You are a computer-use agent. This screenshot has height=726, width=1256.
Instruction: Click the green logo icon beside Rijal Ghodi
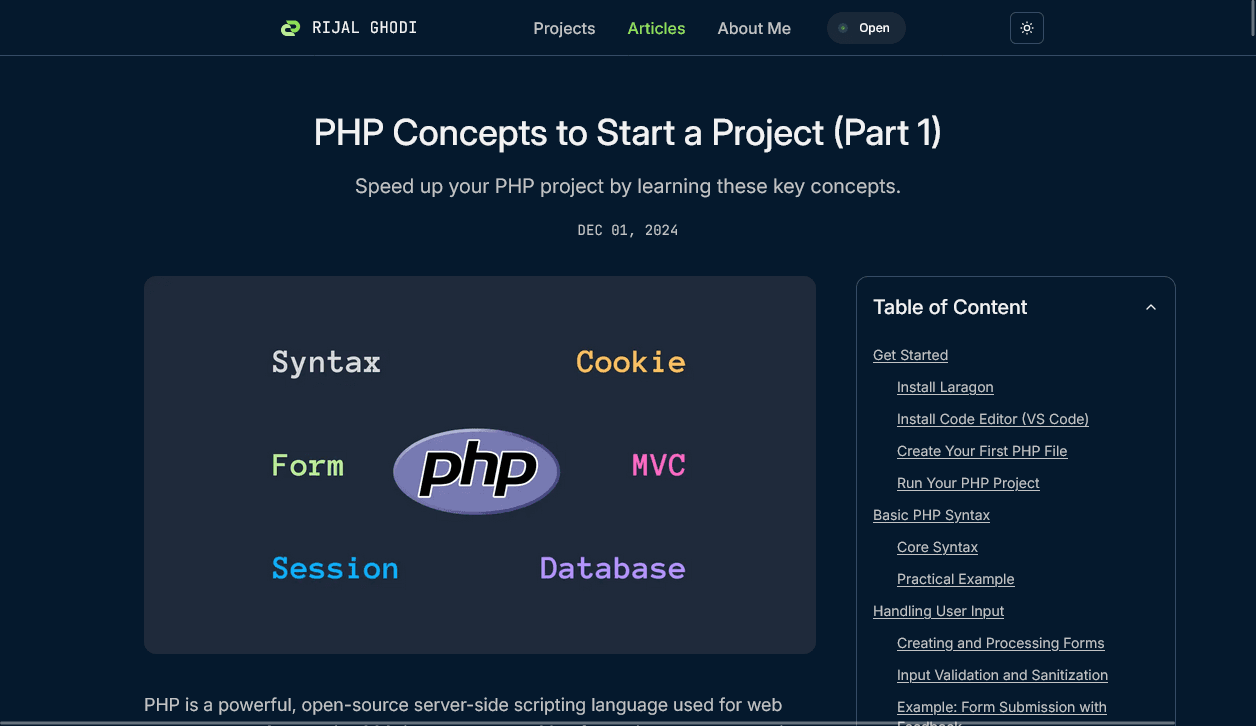pyautogui.click(x=290, y=28)
